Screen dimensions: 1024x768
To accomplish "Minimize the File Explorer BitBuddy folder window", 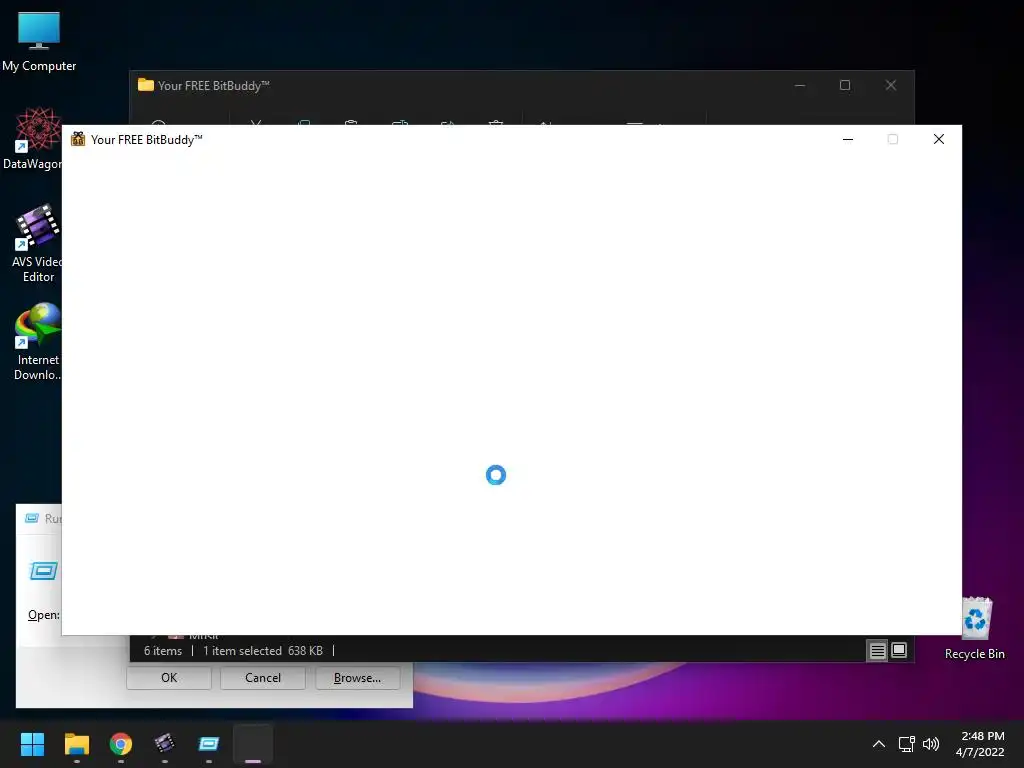I will coord(800,86).
